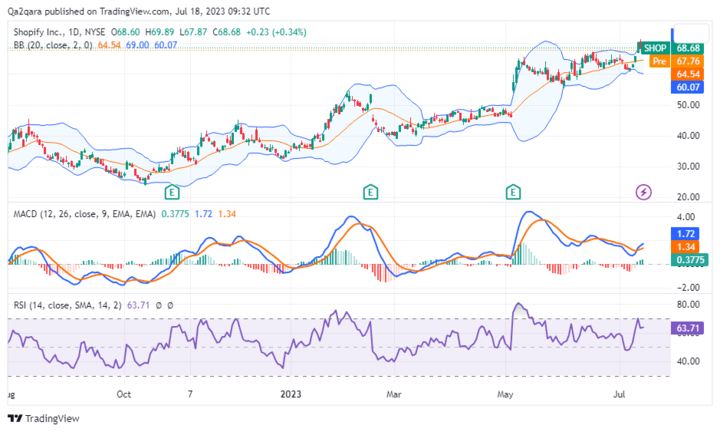
Task: Click the green 0.3775 histogram axis label
Action: pyautogui.click(x=689, y=259)
